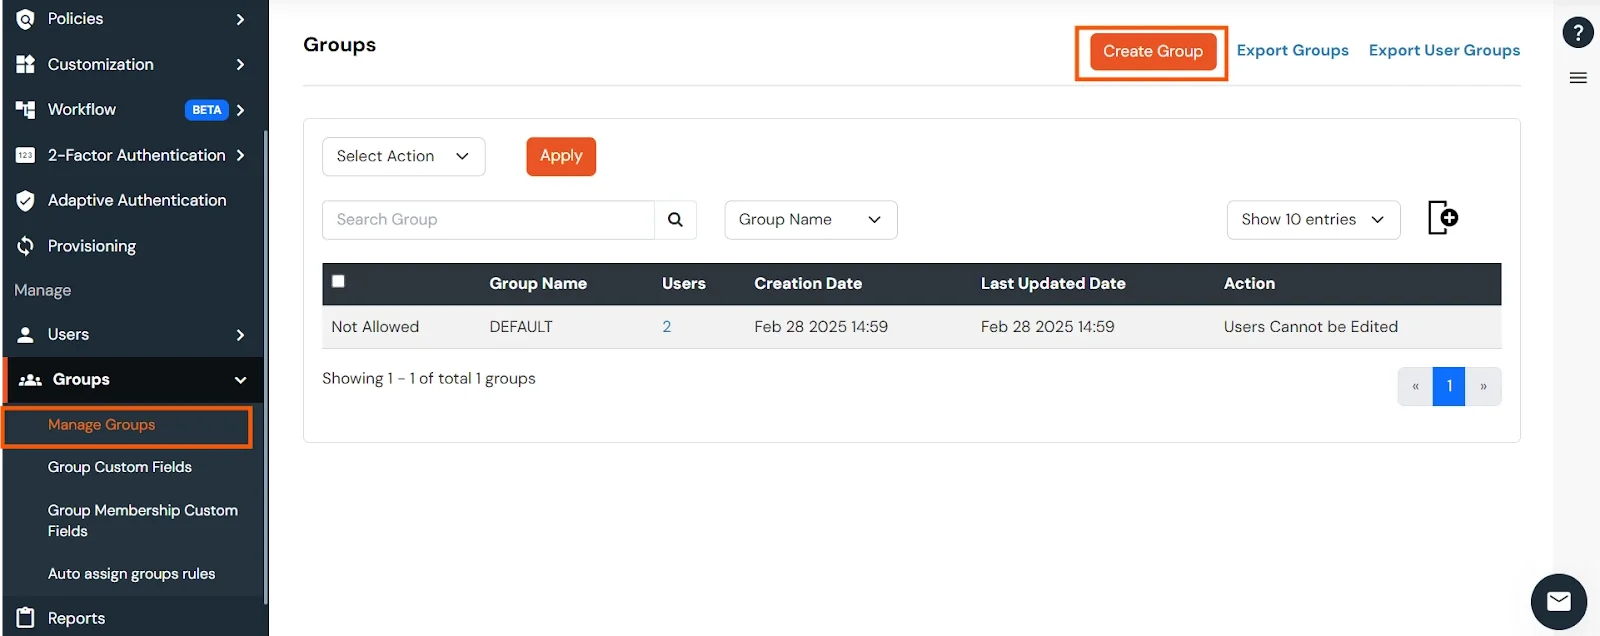The width and height of the screenshot is (1600, 636).
Task: Open the hamburger menu icon
Action: coord(1578,78)
